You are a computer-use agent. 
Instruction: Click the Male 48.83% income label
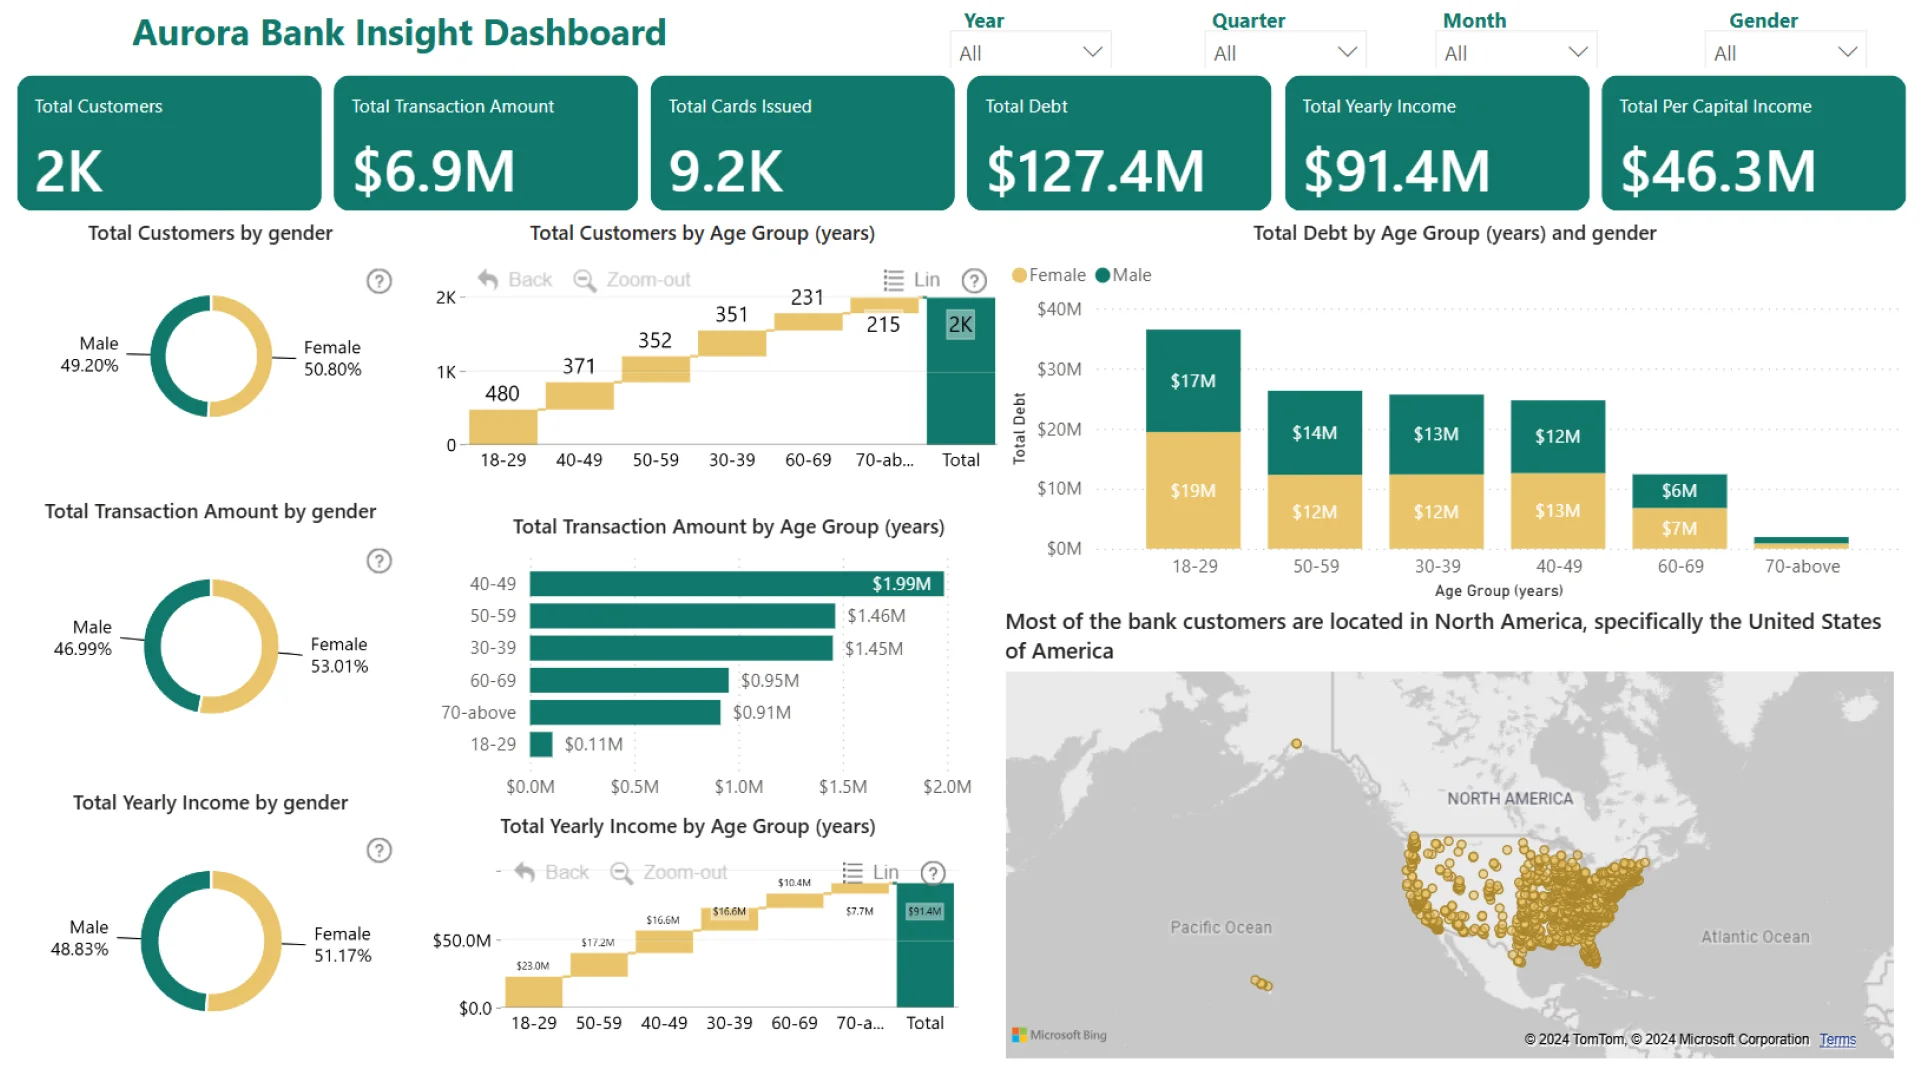80,938
